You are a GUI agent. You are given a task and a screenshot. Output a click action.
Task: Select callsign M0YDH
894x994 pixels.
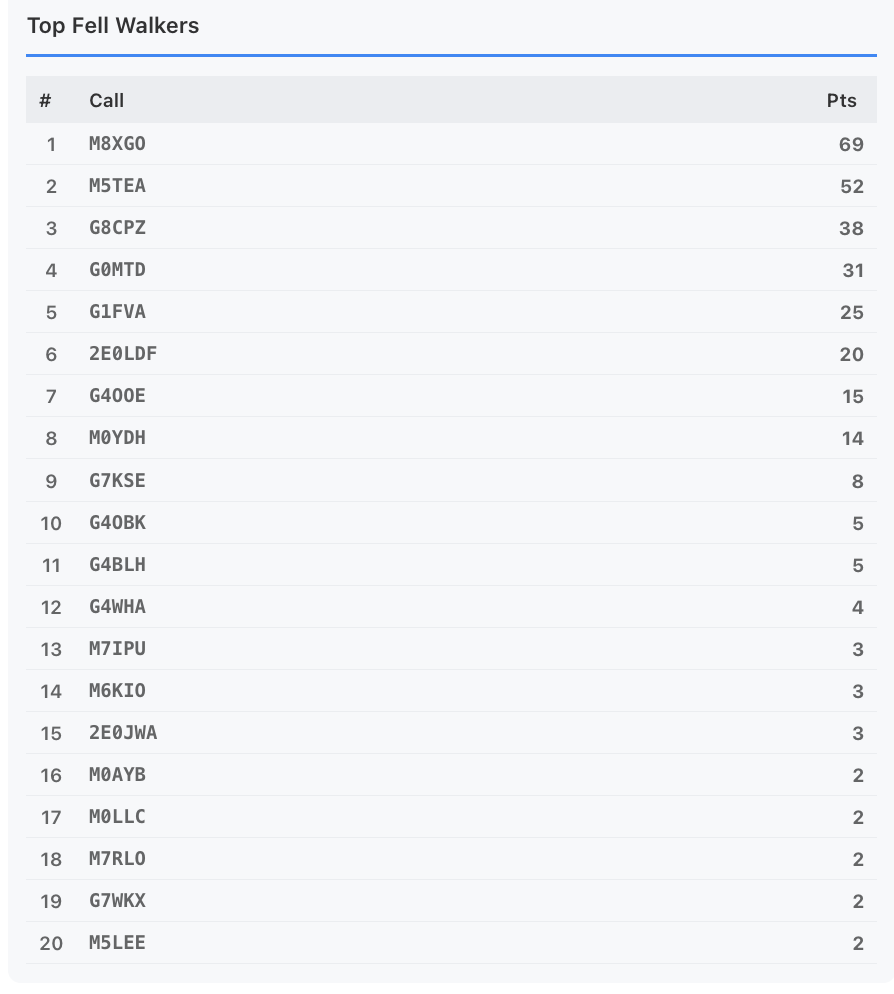(x=117, y=438)
